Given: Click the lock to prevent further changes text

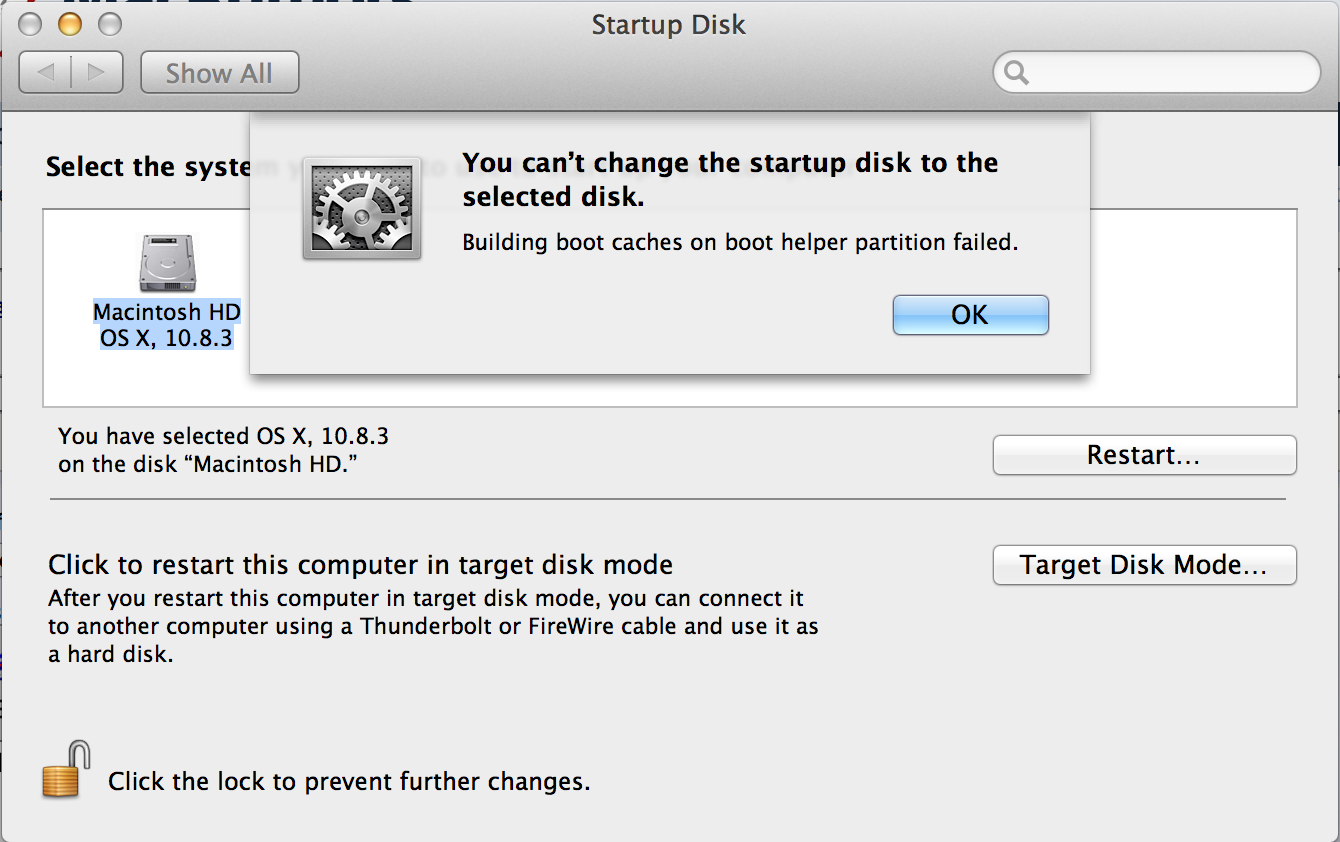Looking at the screenshot, I should (x=349, y=781).
